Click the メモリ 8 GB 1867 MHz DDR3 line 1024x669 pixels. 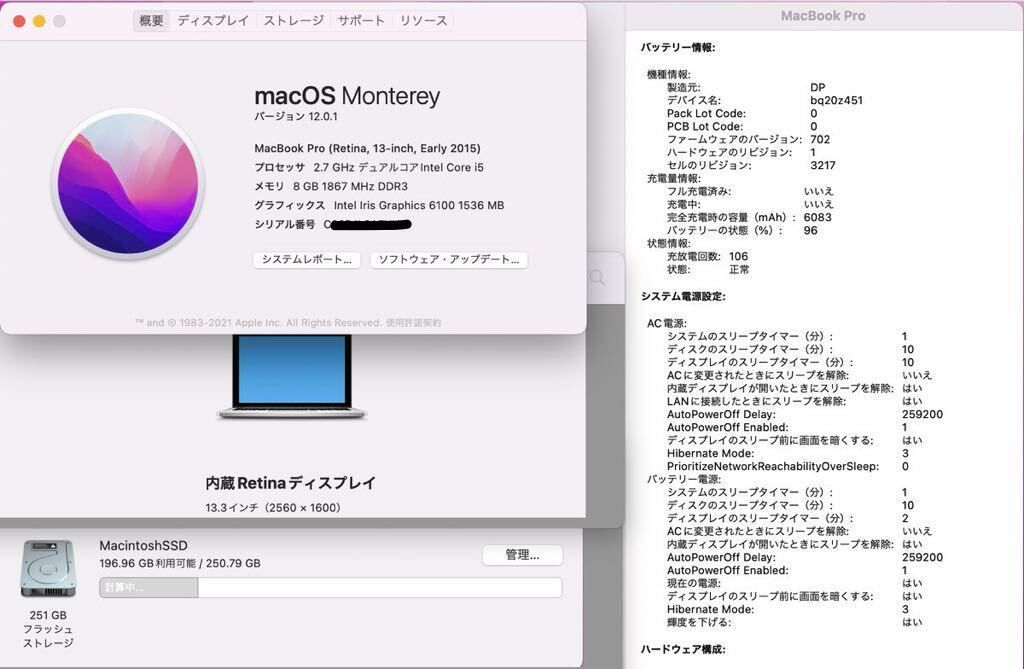tap(331, 186)
